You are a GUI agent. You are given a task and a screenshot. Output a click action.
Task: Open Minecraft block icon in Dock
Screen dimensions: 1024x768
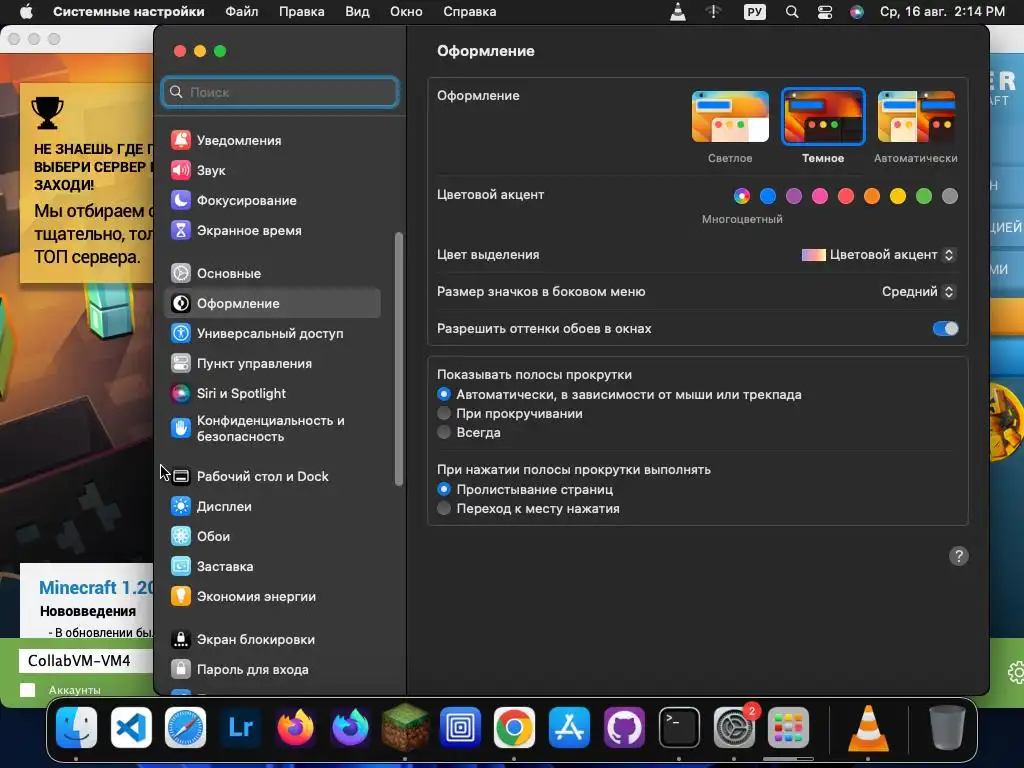[x=405, y=727]
